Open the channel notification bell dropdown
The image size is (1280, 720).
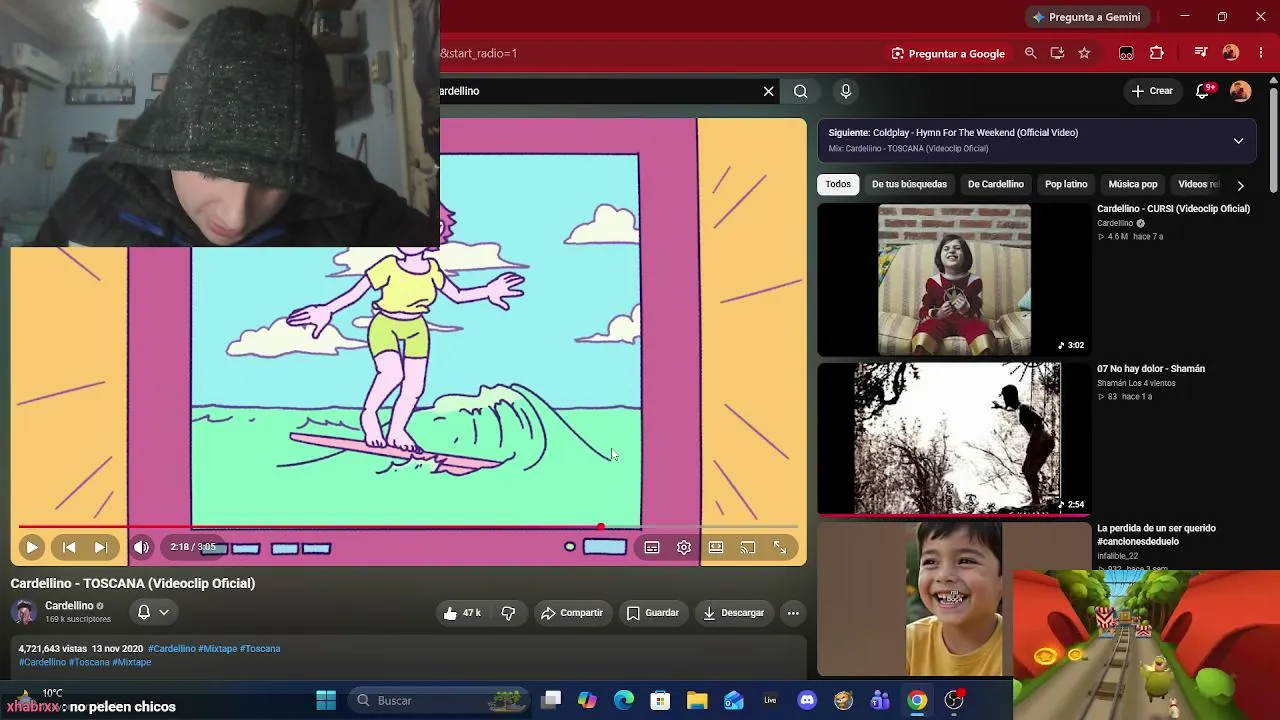click(153, 612)
